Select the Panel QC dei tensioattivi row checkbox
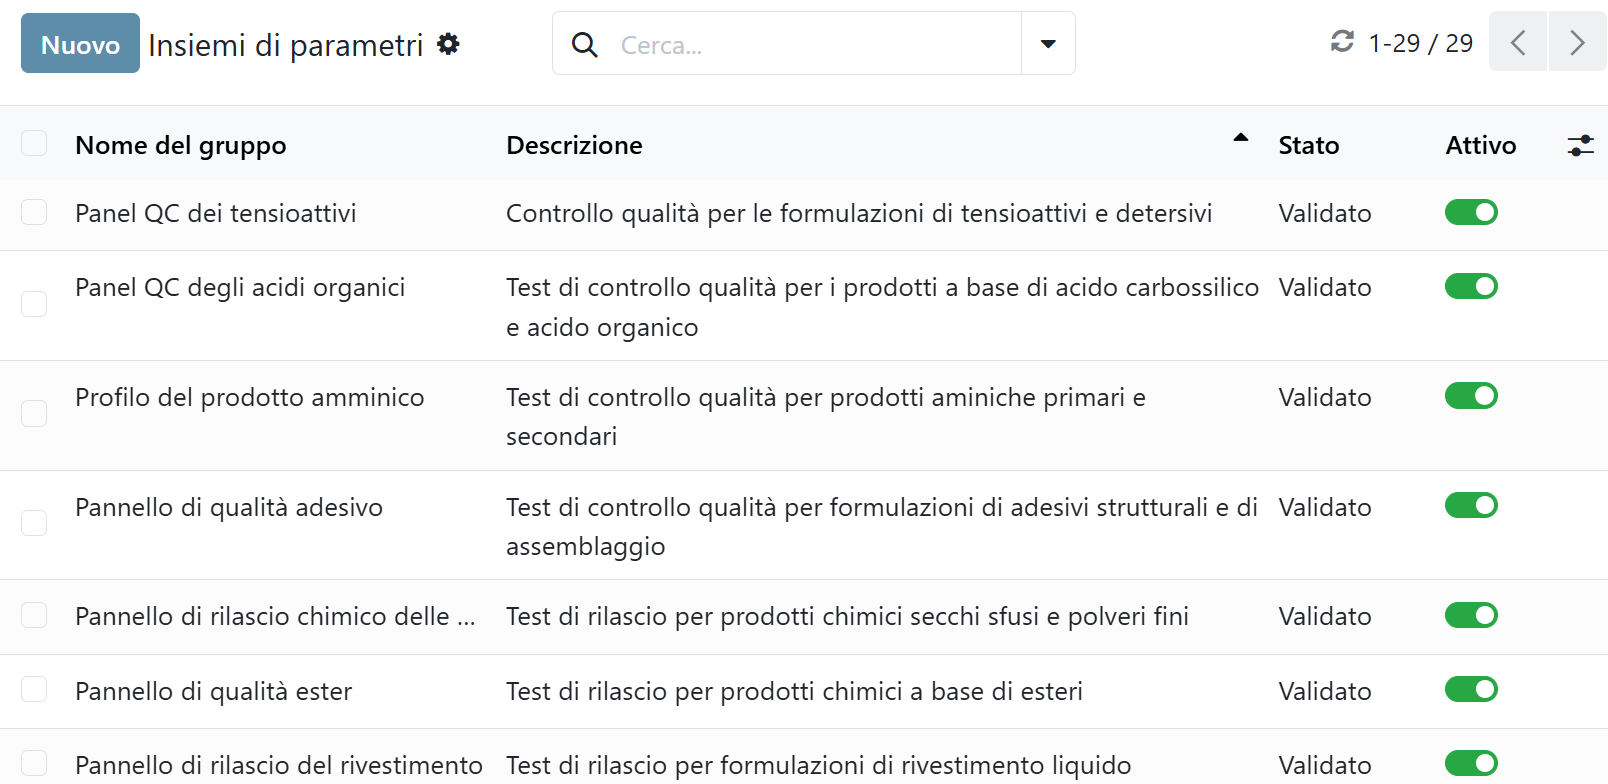The width and height of the screenshot is (1608, 784). tap(34, 212)
